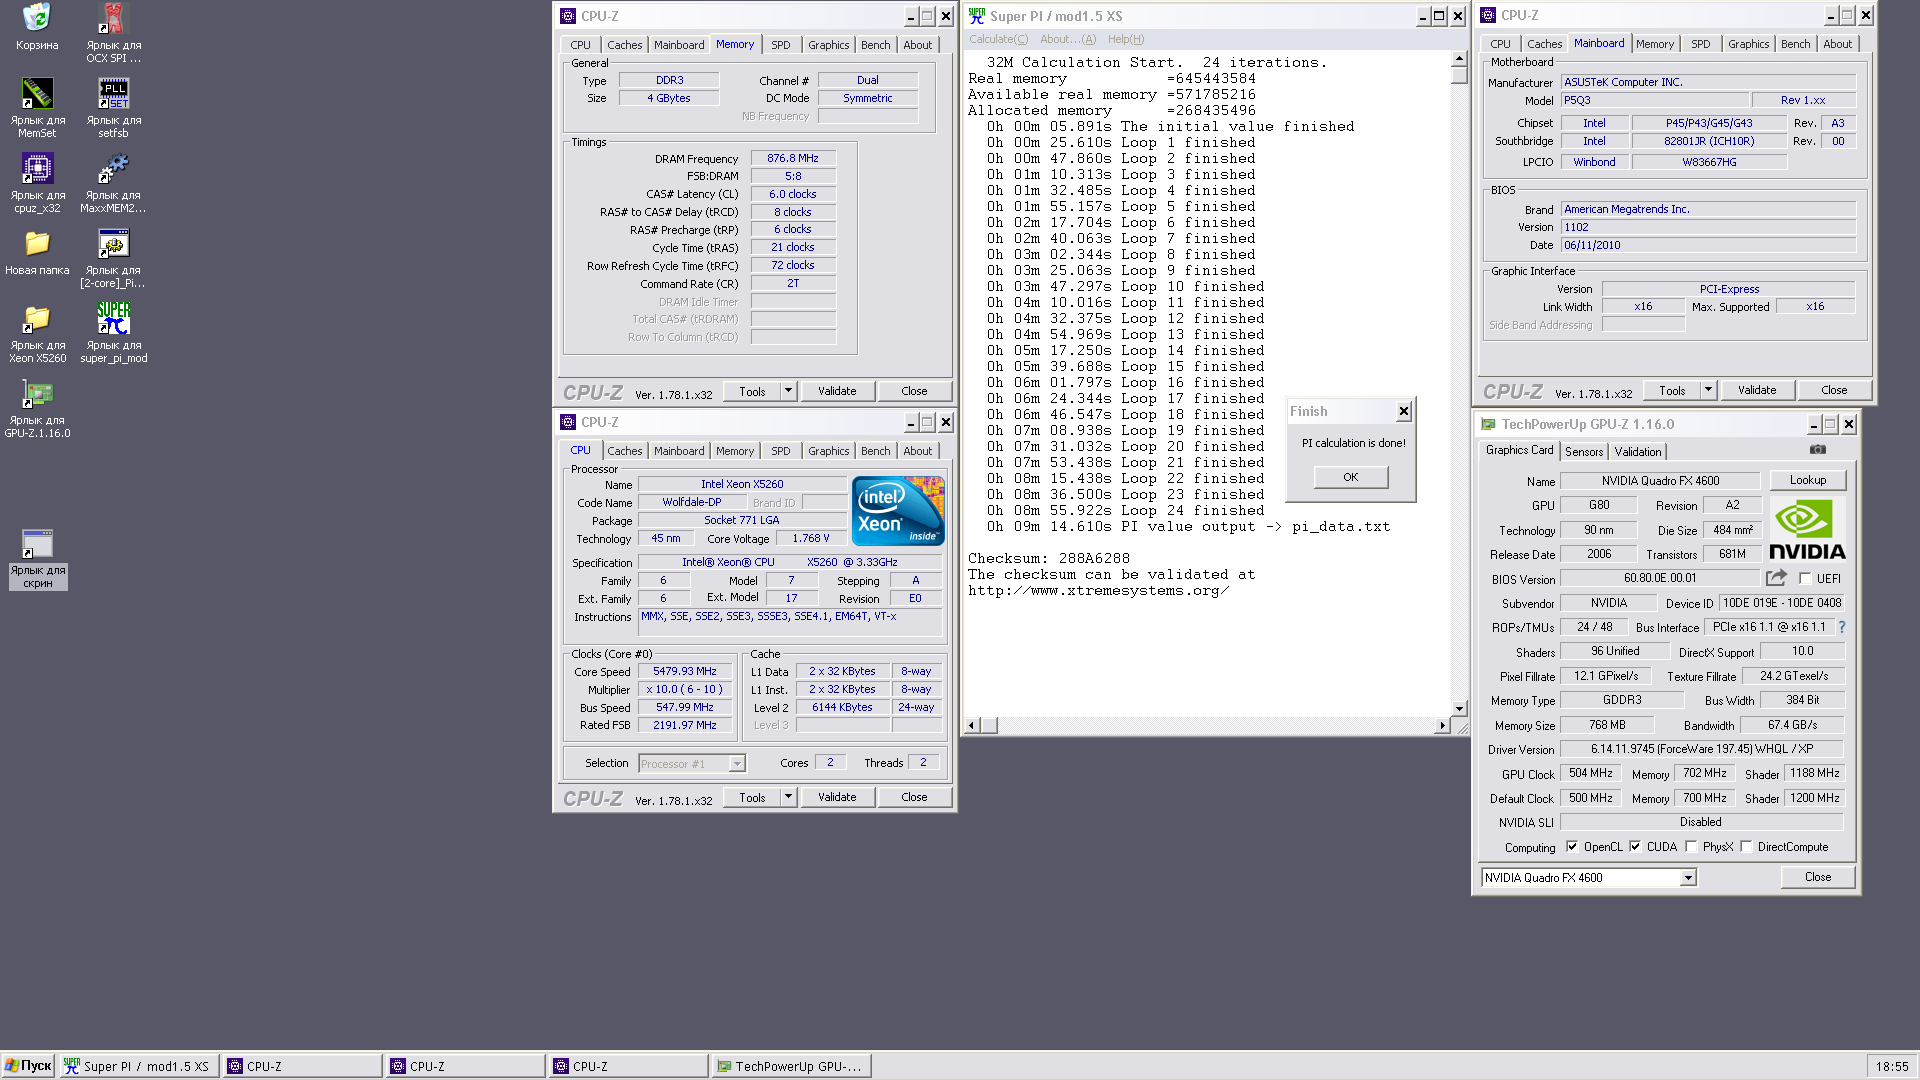Switch to Caches tab in Memory CPU-Z window
Viewport: 1920px width, 1080px height.
[624, 45]
